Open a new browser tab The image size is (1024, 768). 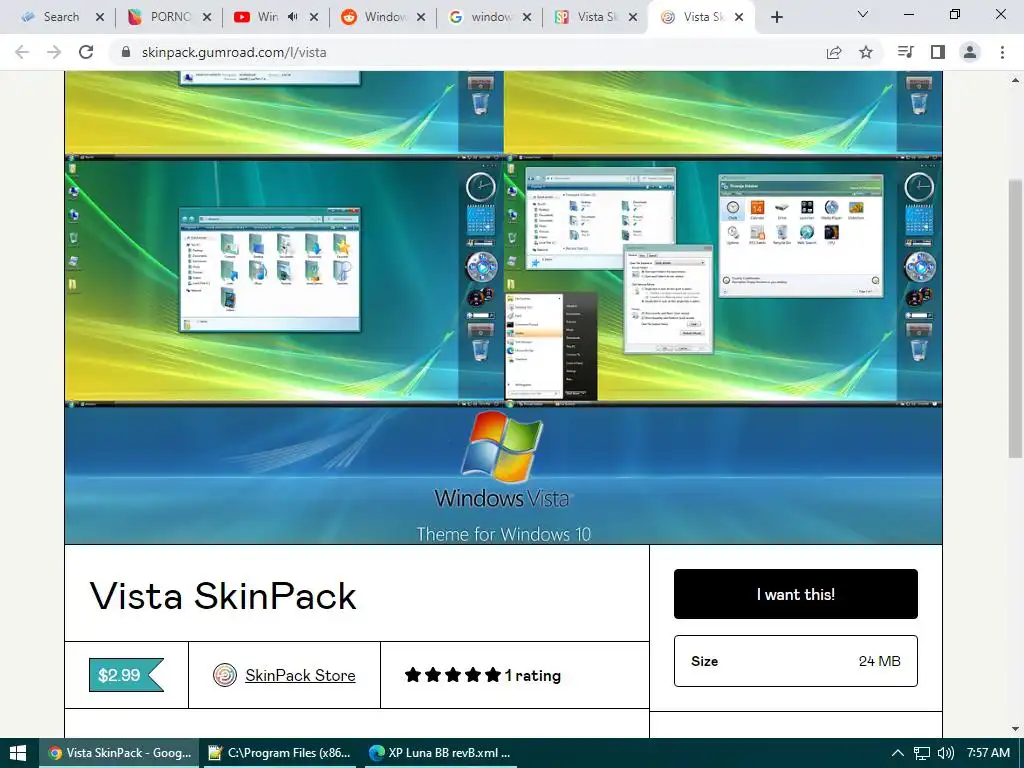coord(776,17)
